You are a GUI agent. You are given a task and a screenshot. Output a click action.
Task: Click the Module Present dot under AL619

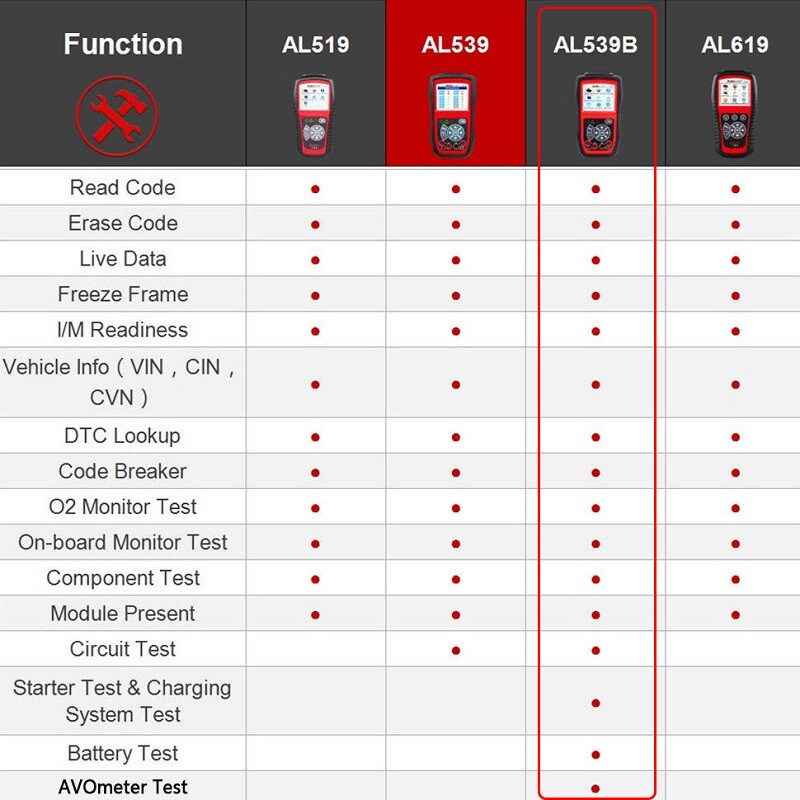click(735, 615)
